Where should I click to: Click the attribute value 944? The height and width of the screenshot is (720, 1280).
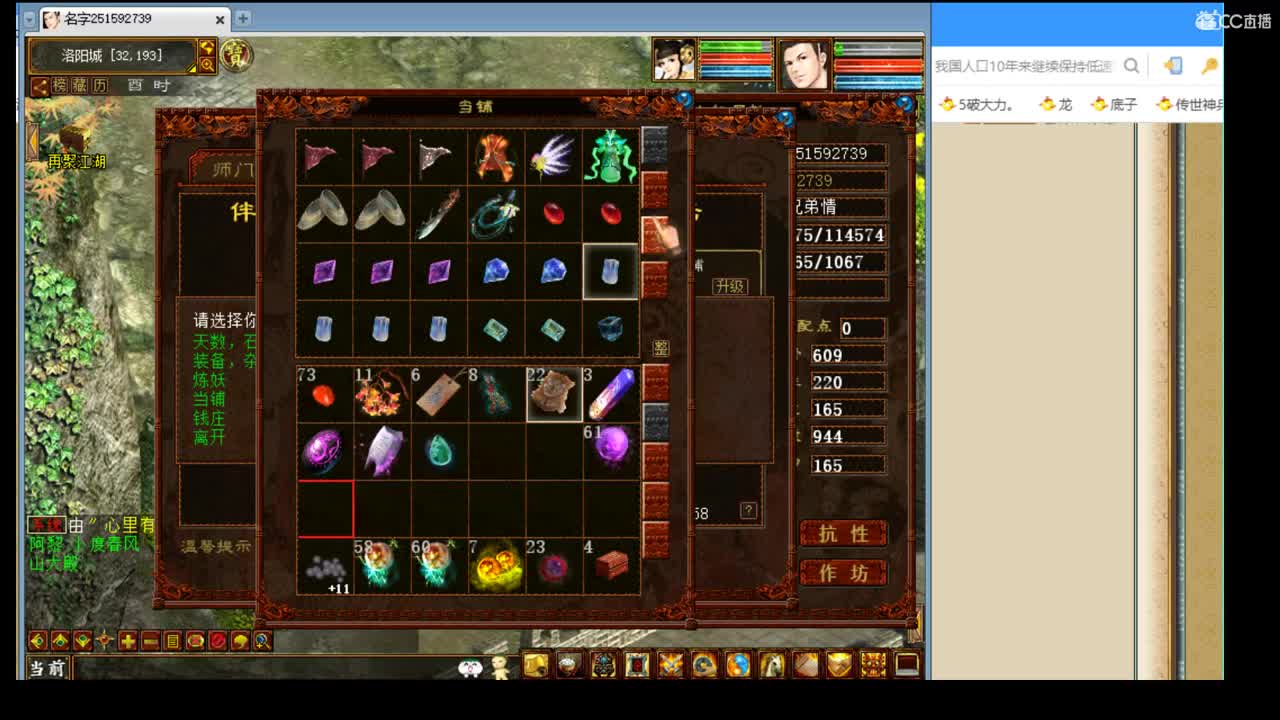point(847,436)
